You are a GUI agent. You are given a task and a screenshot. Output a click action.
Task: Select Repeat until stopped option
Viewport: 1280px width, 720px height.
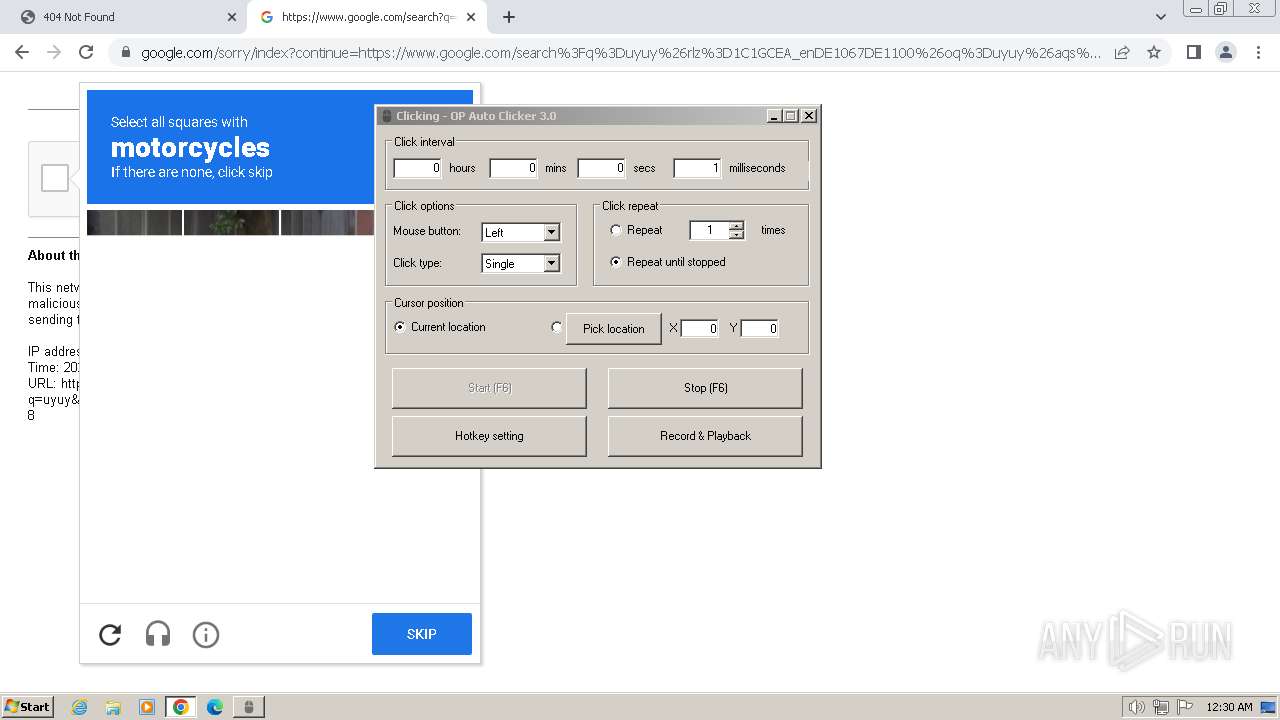click(x=616, y=262)
